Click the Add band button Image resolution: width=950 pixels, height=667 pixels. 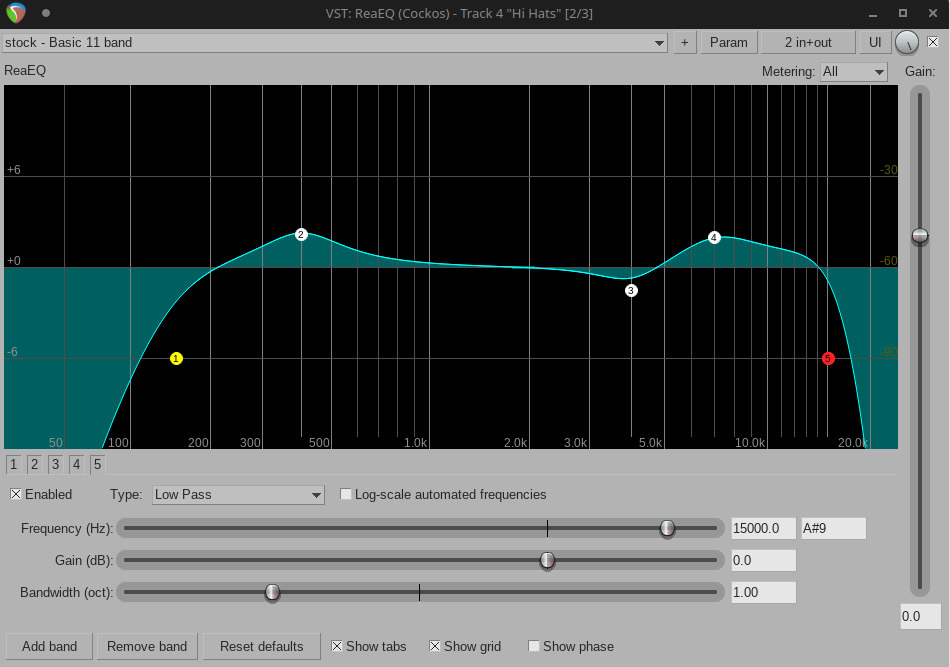[x=50, y=646]
